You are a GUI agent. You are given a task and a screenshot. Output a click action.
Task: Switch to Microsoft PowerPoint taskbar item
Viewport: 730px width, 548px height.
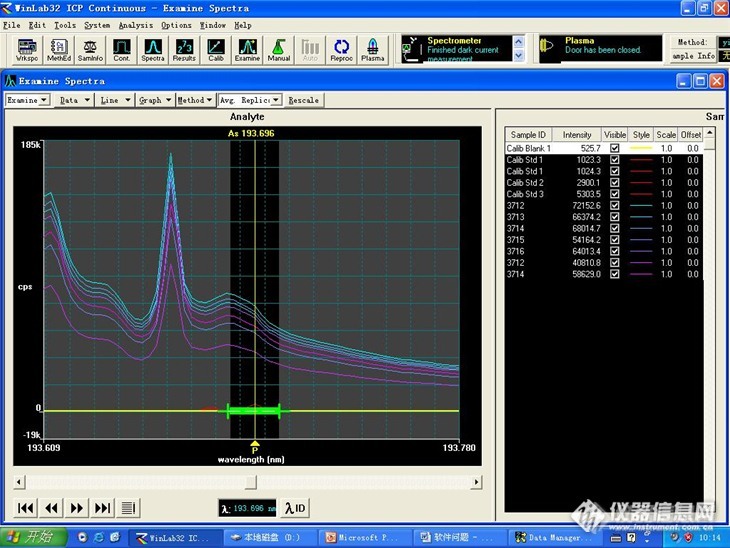click(365, 537)
